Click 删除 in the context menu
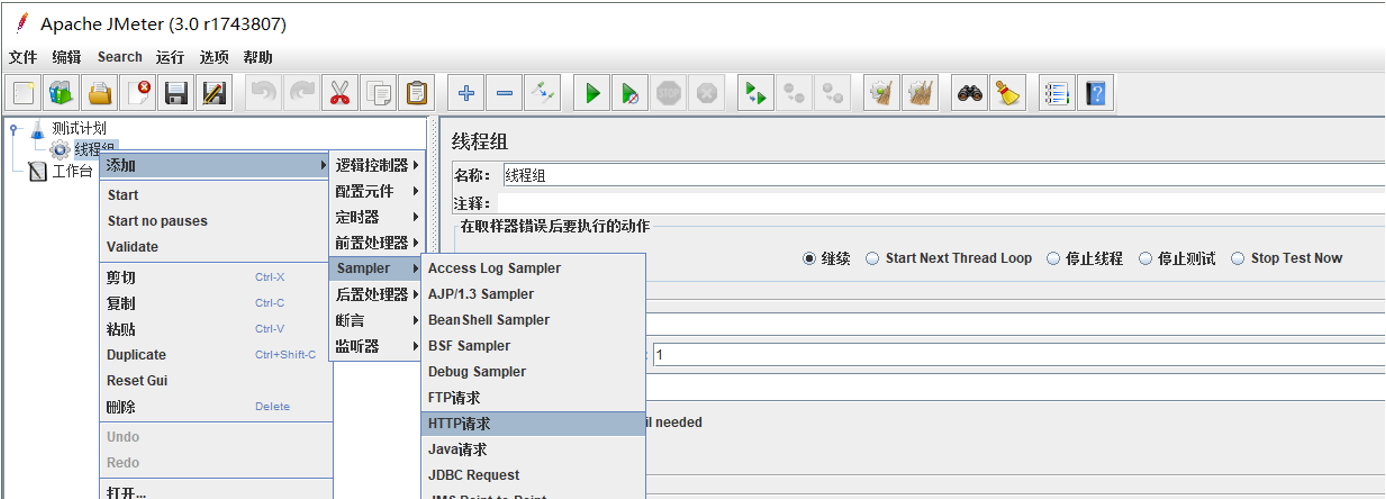 (216, 407)
